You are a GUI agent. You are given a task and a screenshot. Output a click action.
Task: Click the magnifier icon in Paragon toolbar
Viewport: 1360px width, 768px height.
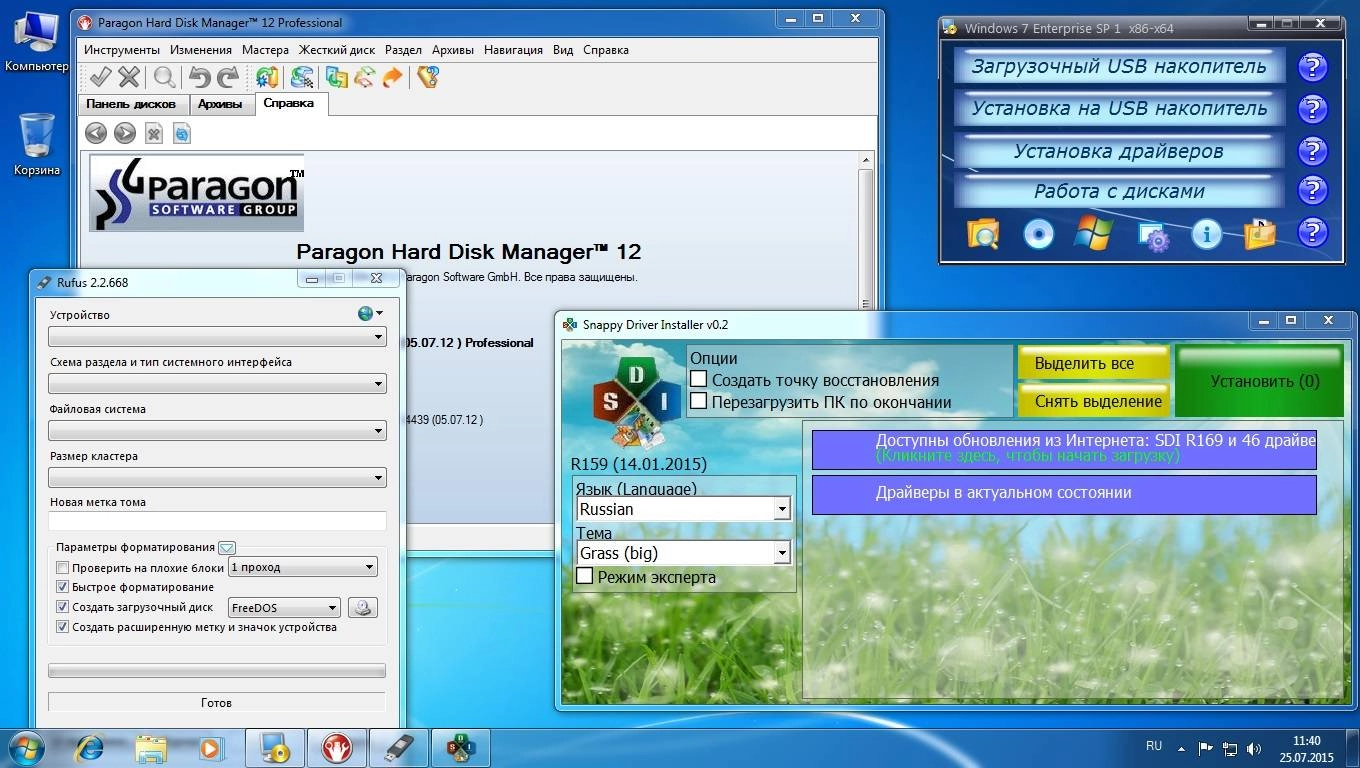(x=165, y=77)
